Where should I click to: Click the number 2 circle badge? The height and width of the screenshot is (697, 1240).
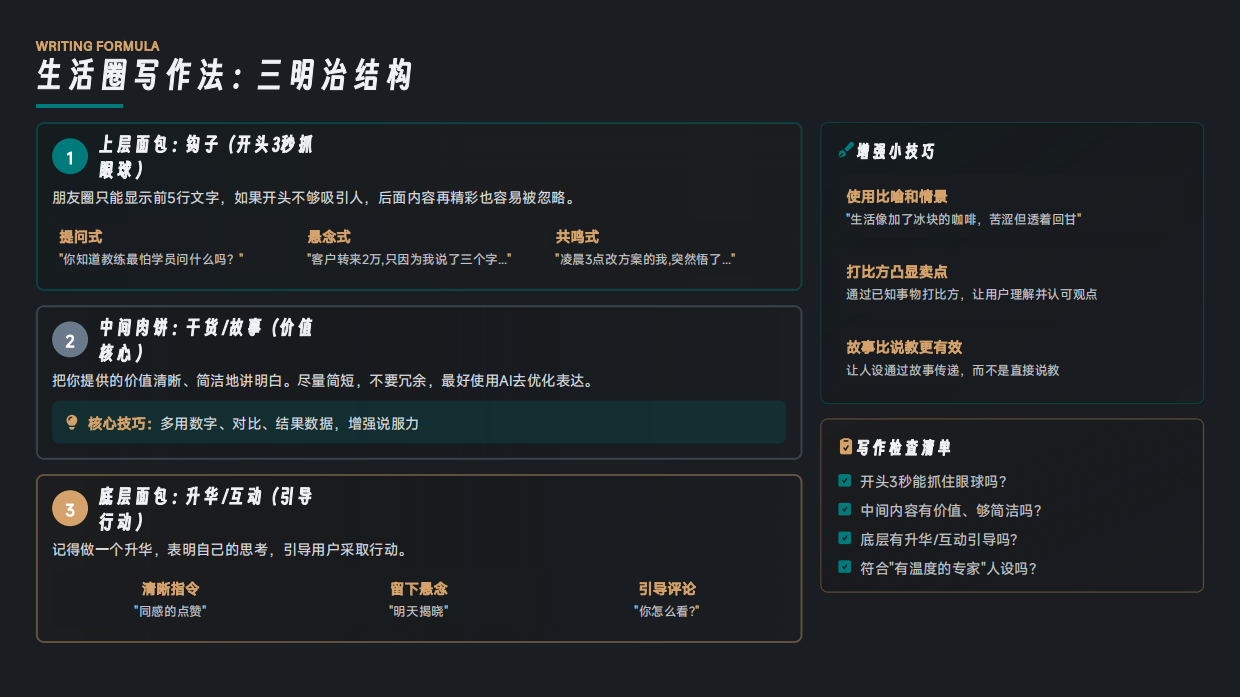tap(70, 340)
